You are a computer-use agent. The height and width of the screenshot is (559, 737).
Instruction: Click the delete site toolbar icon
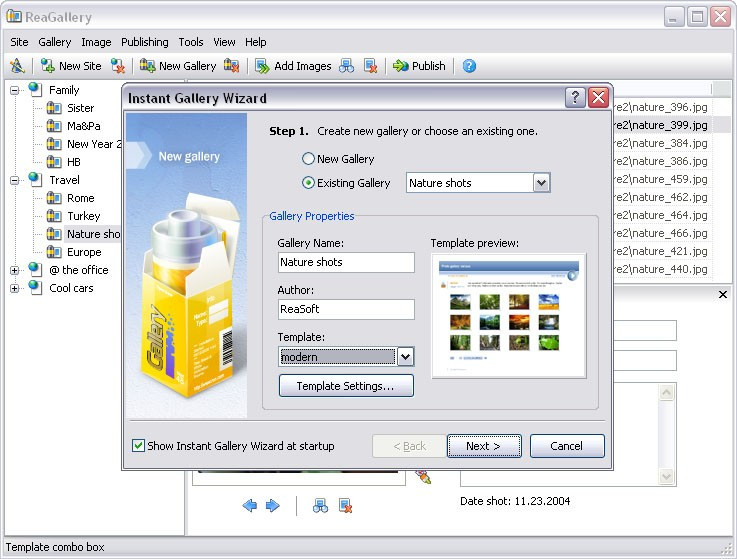118,66
